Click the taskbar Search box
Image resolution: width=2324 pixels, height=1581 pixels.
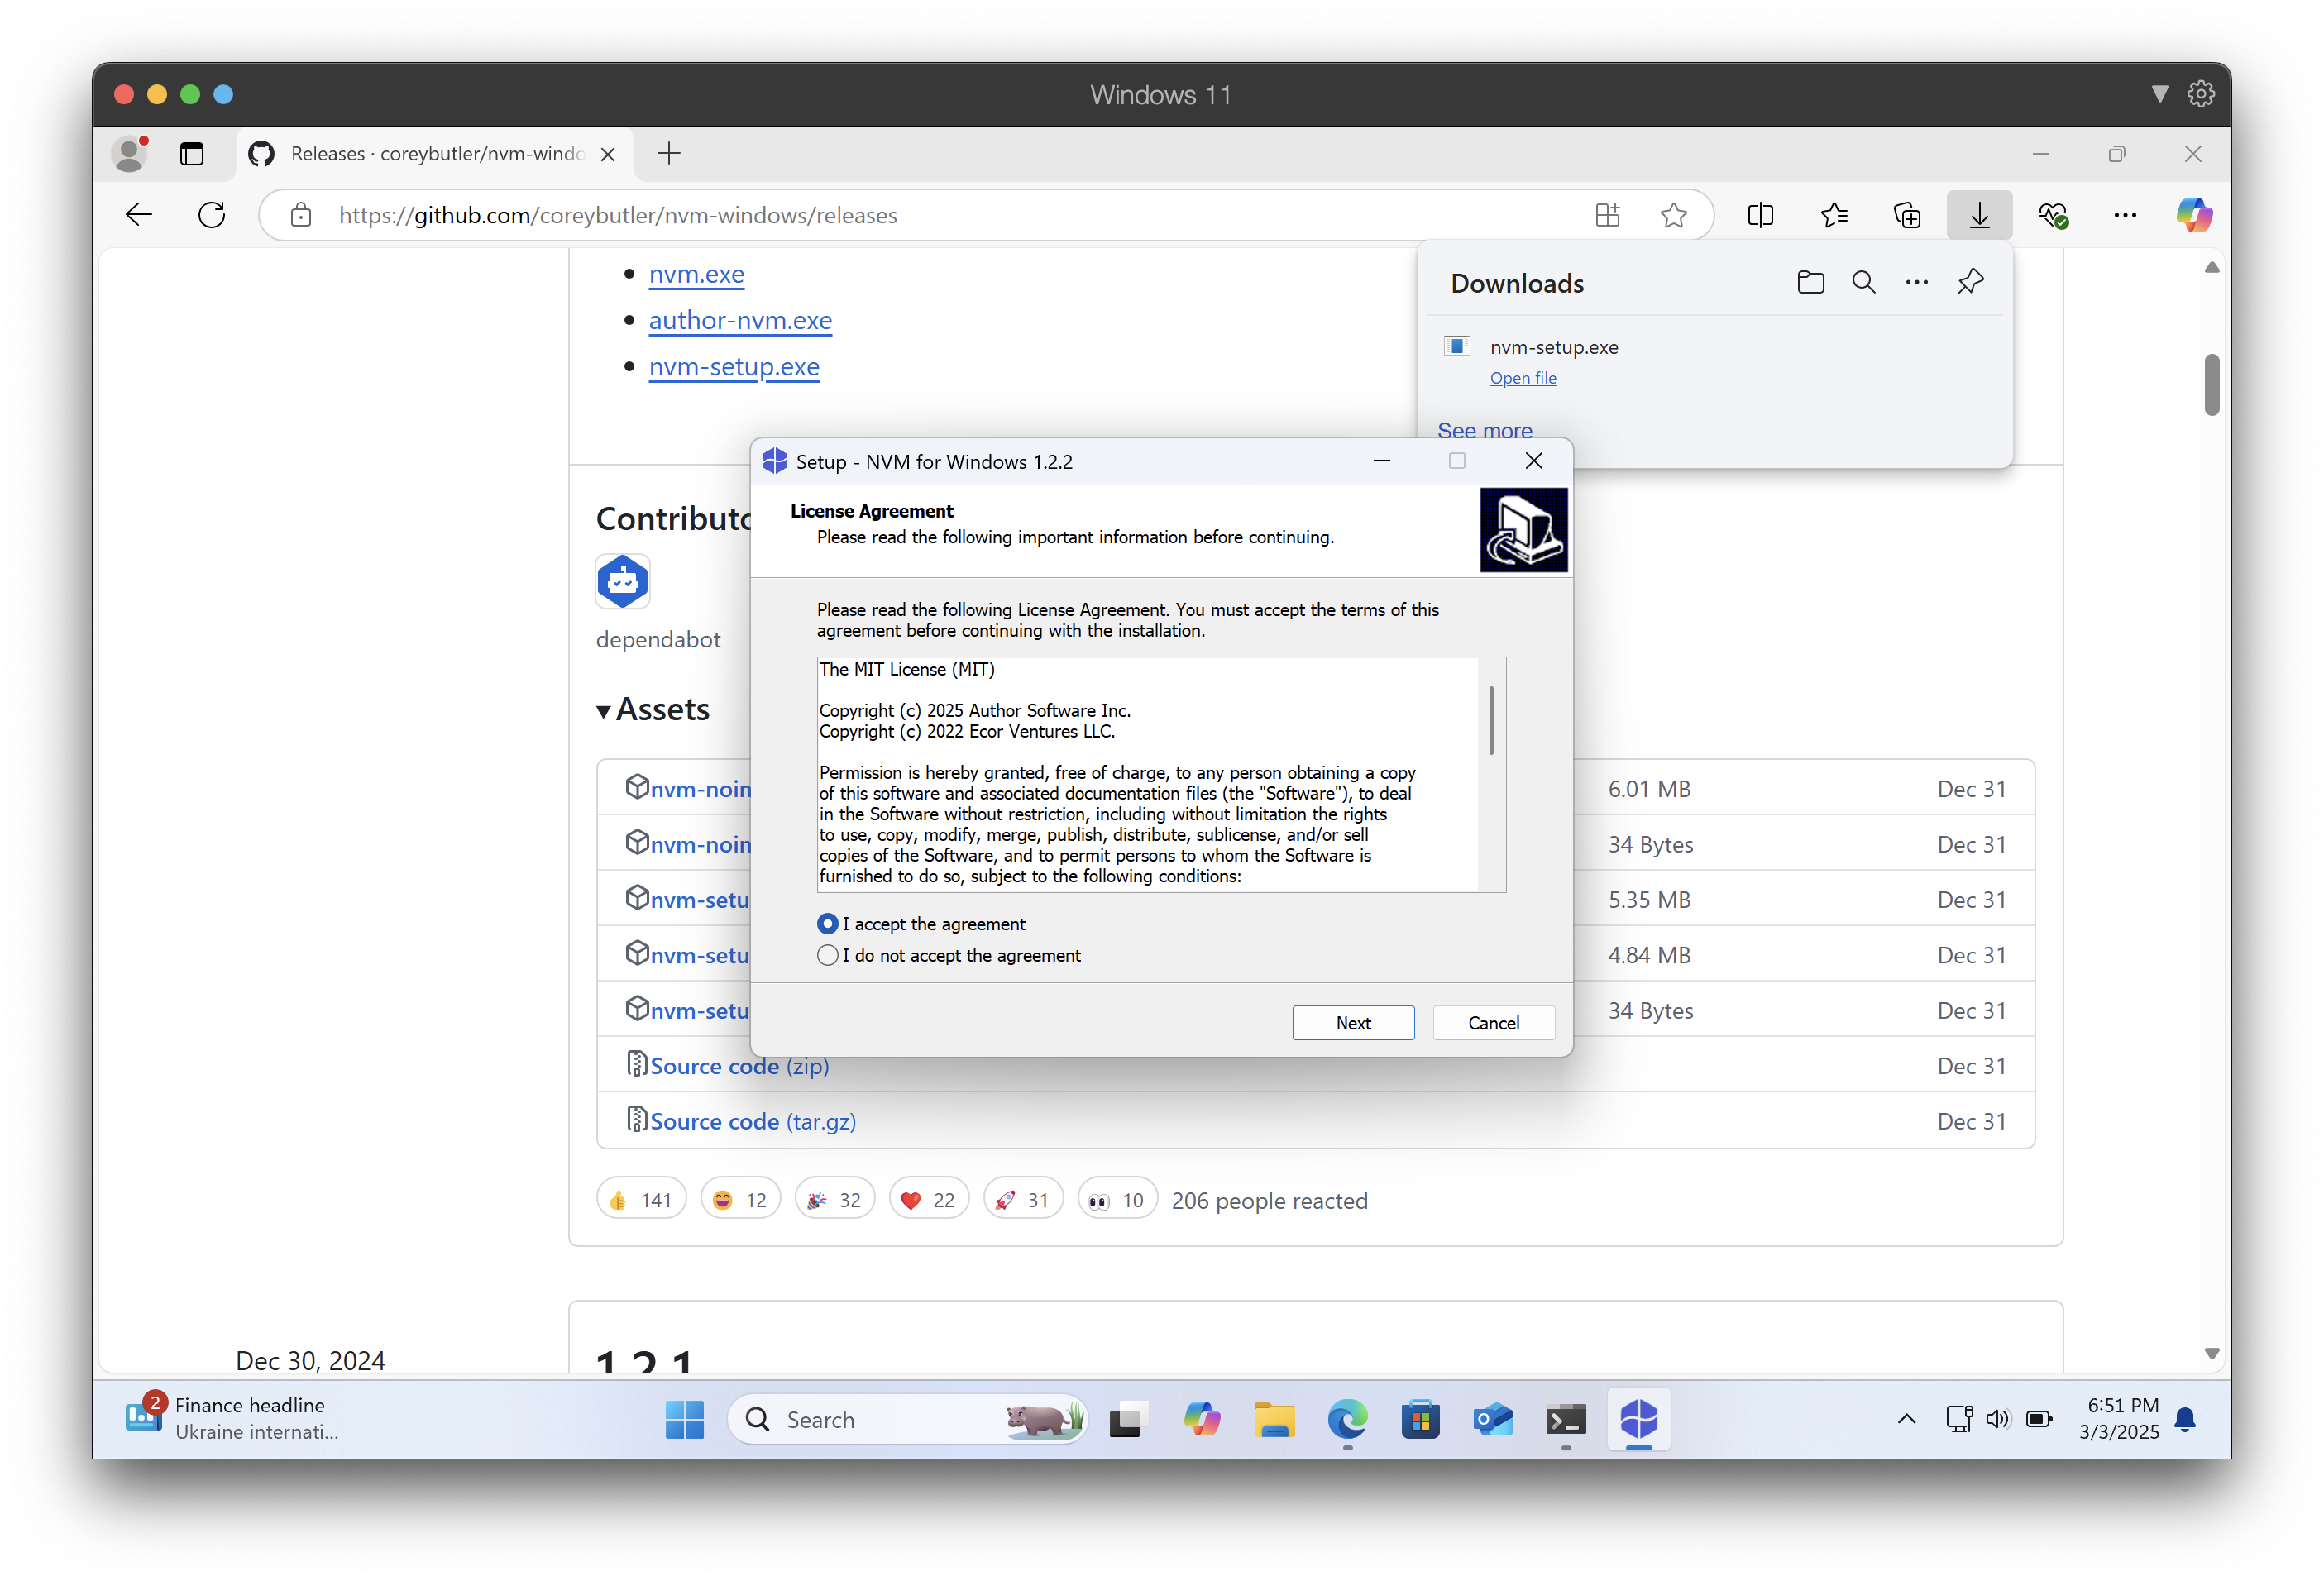coord(907,1419)
